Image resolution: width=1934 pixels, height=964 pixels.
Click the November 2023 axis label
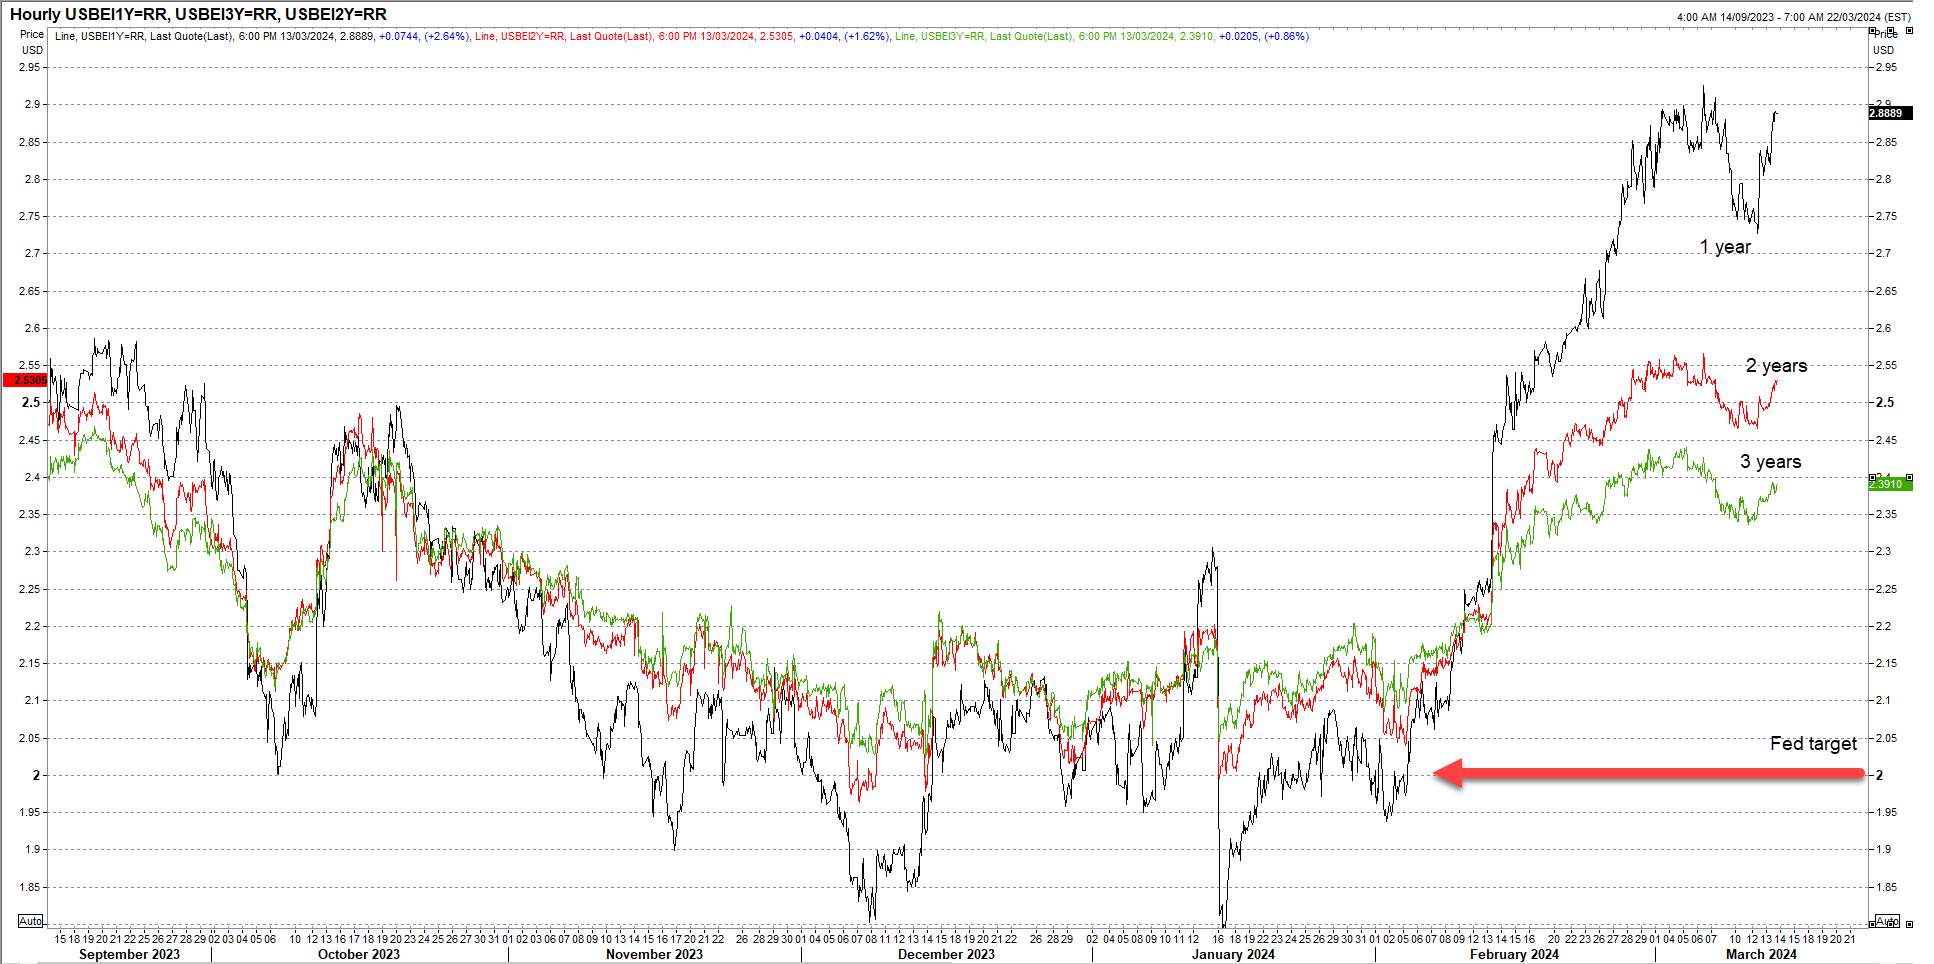point(654,954)
